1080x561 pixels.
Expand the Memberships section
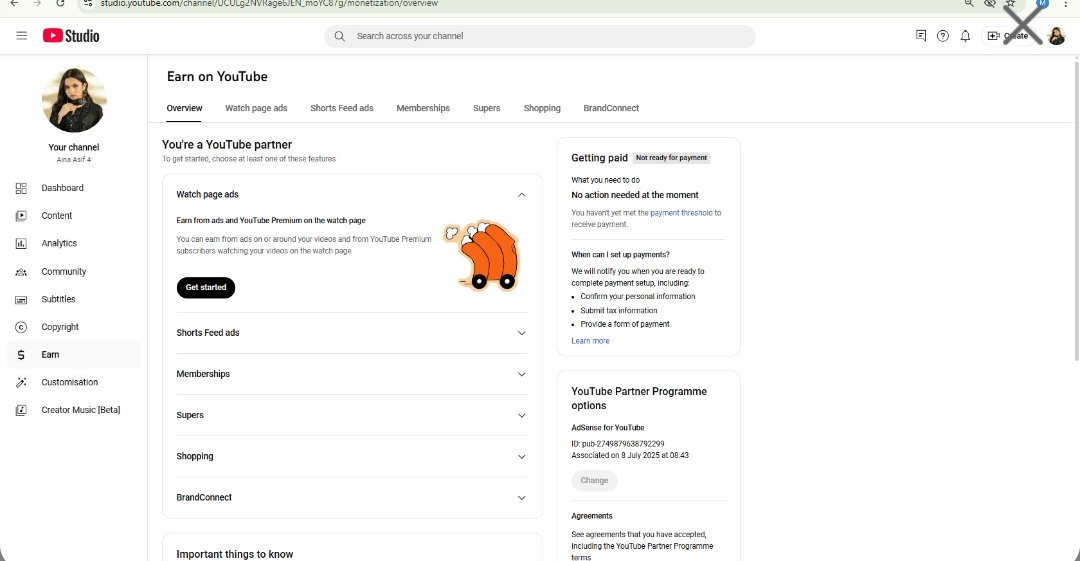click(x=521, y=374)
